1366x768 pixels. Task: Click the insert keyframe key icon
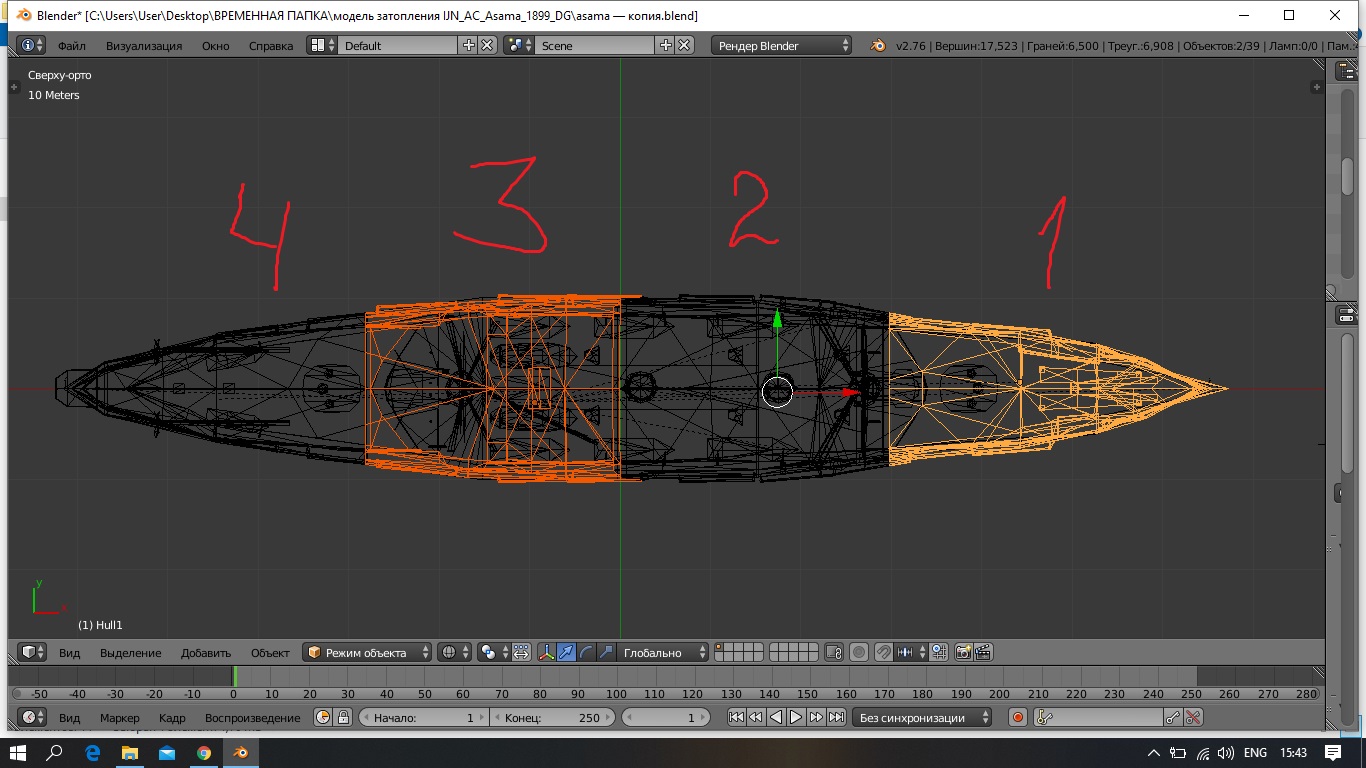1173,717
